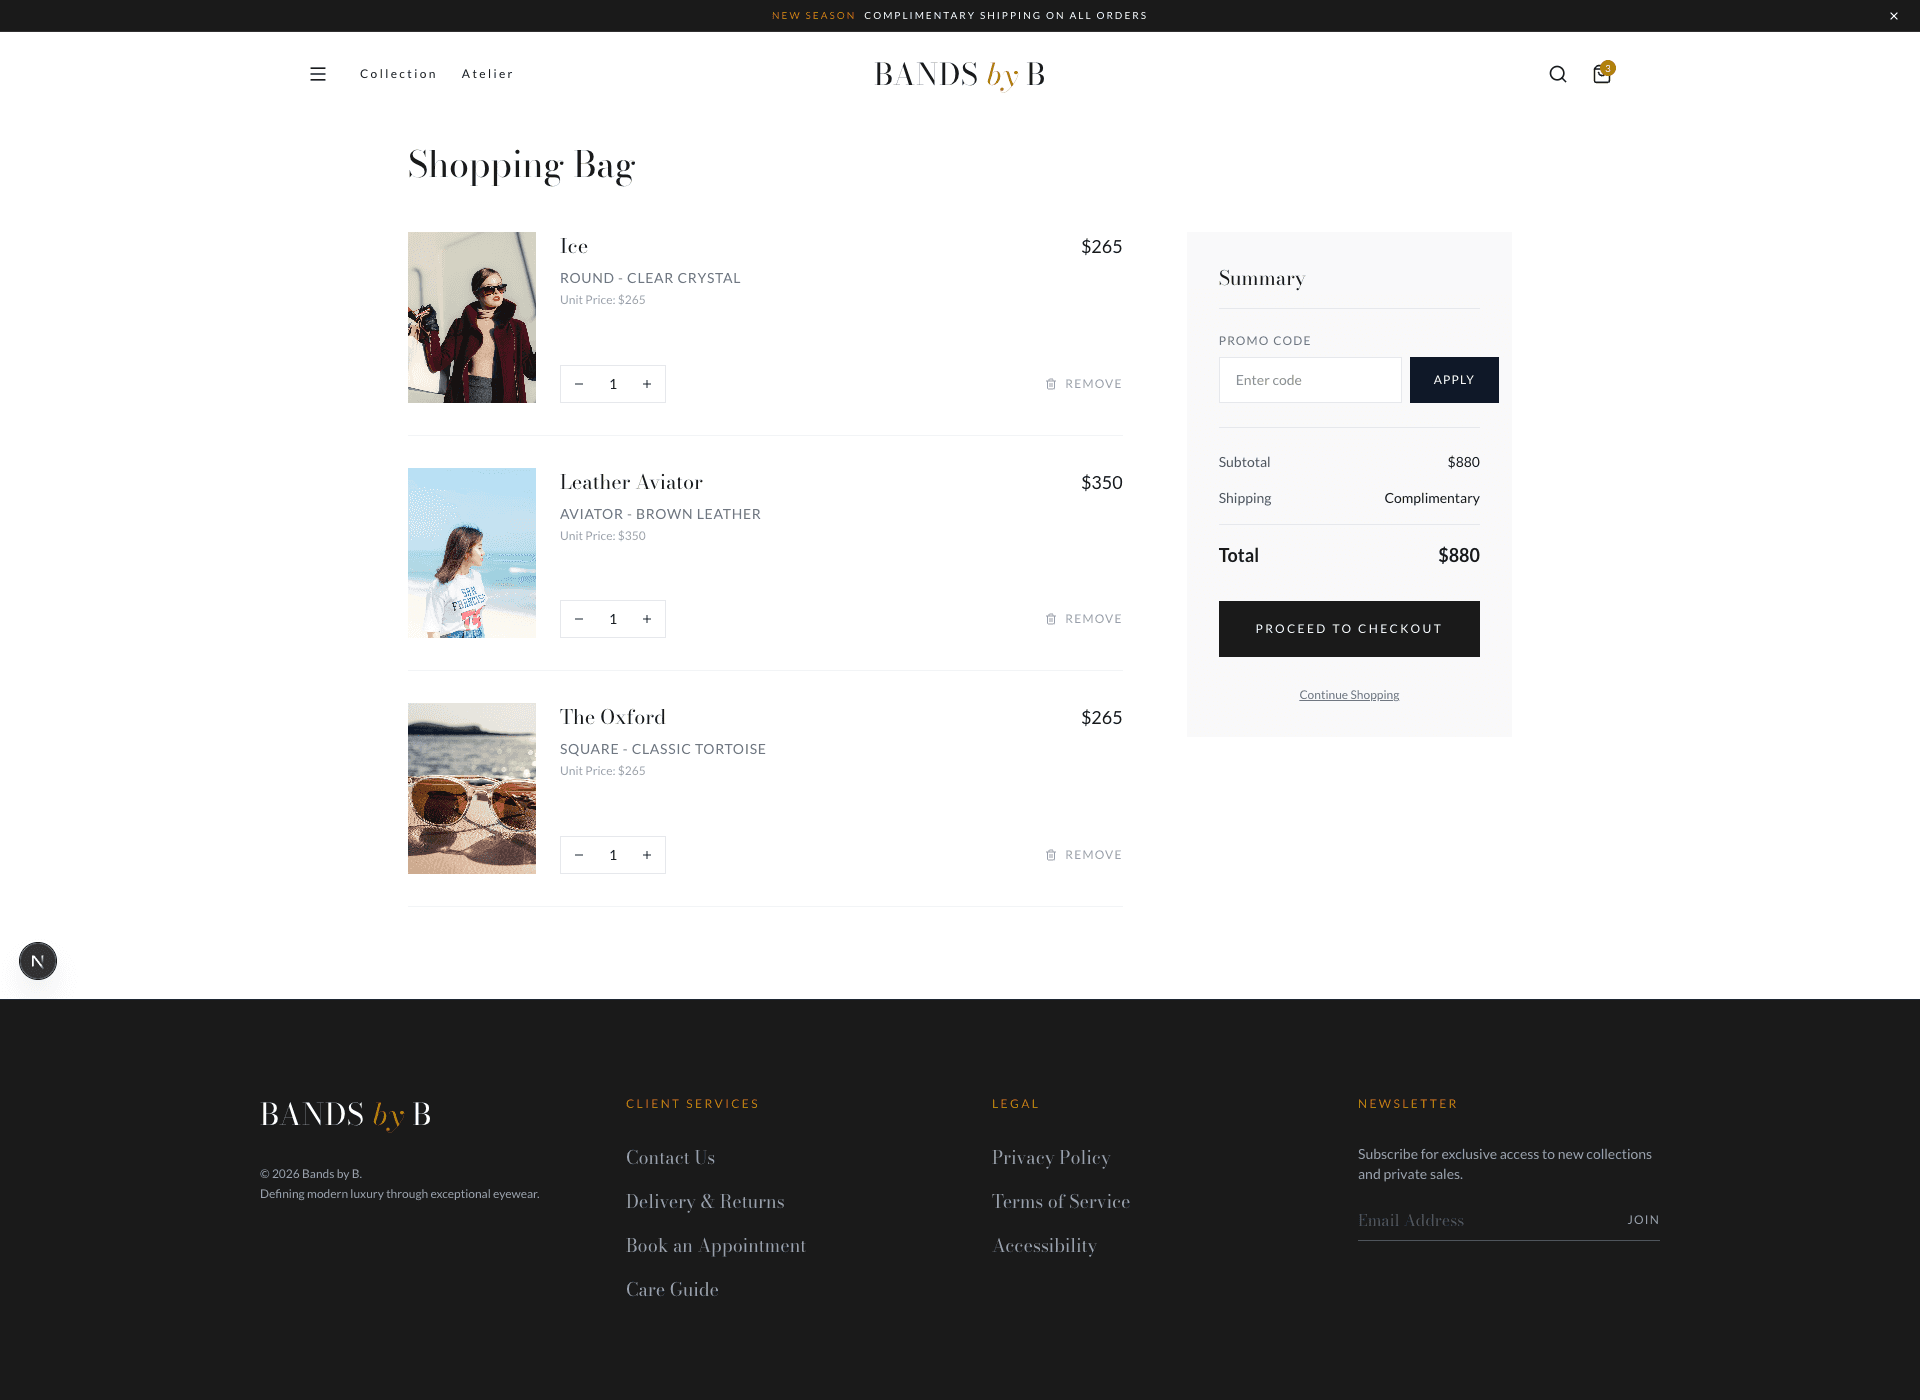Decrease quantity of Ice item
Screen dimensions: 1920x1400
pyautogui.click(x=579, y=384)
